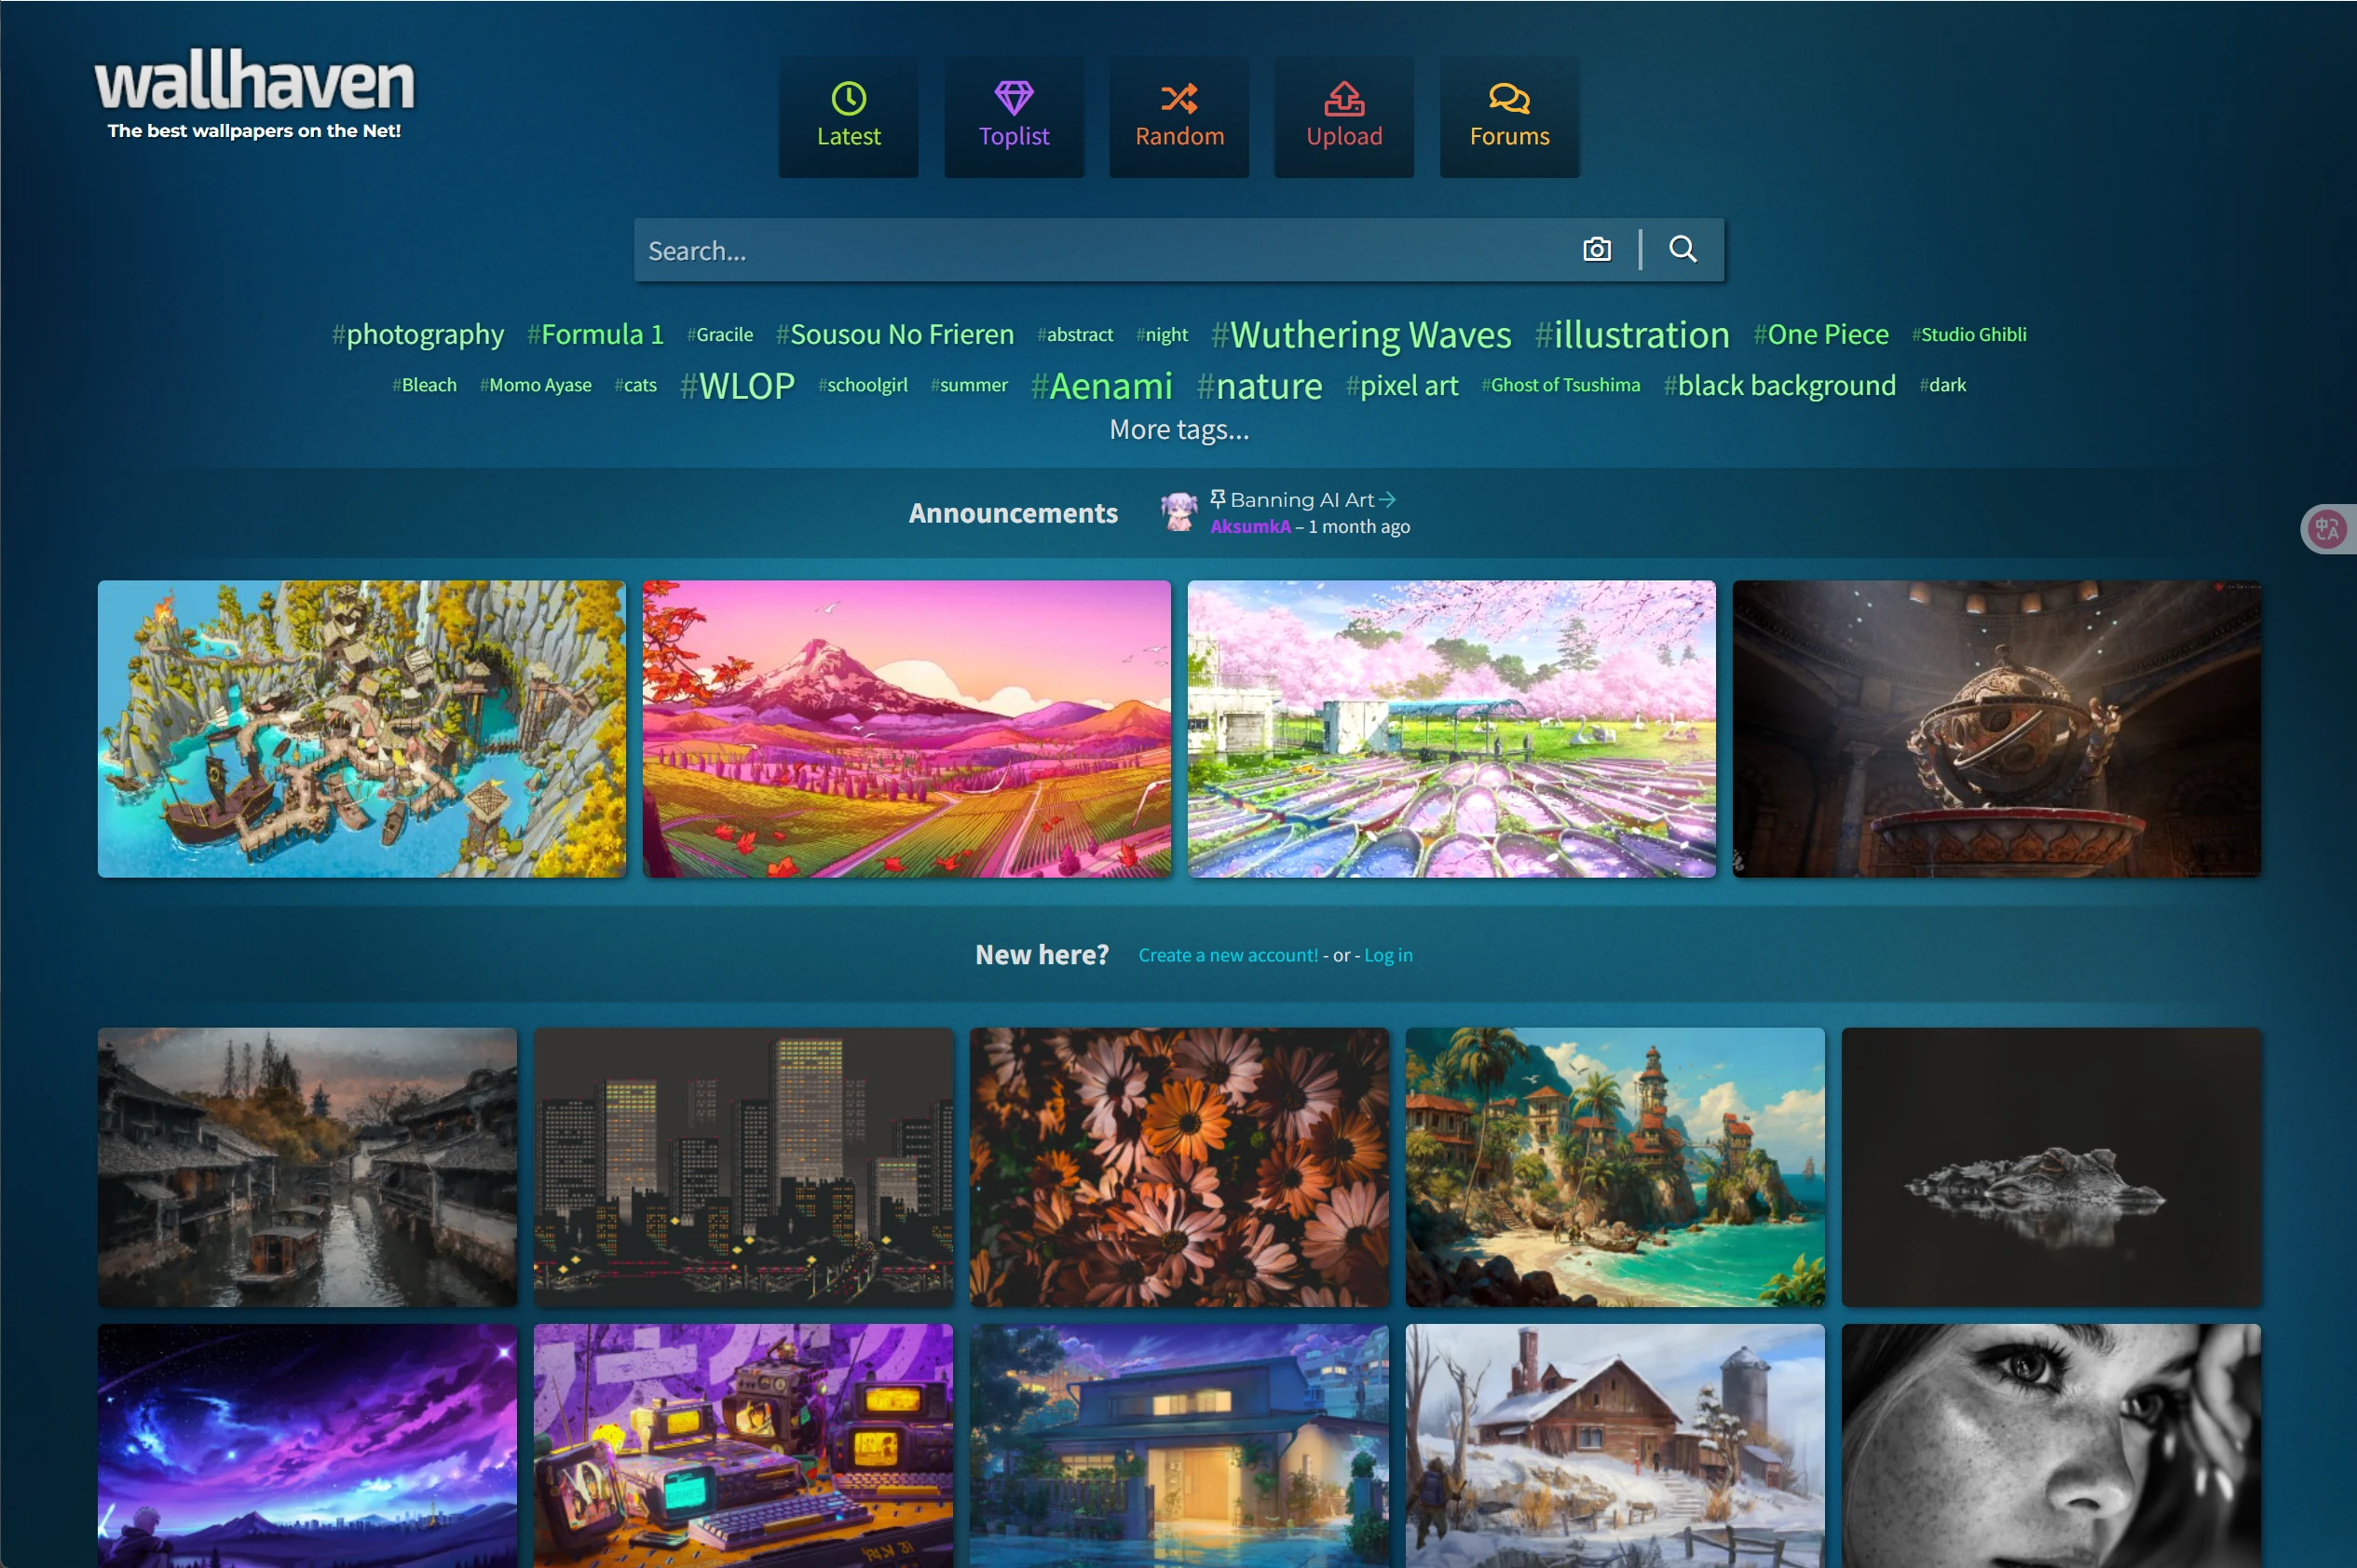Screen dimensions: 2357x1568
Task: Click the Upload tray icon
Action: [1343, 98]
